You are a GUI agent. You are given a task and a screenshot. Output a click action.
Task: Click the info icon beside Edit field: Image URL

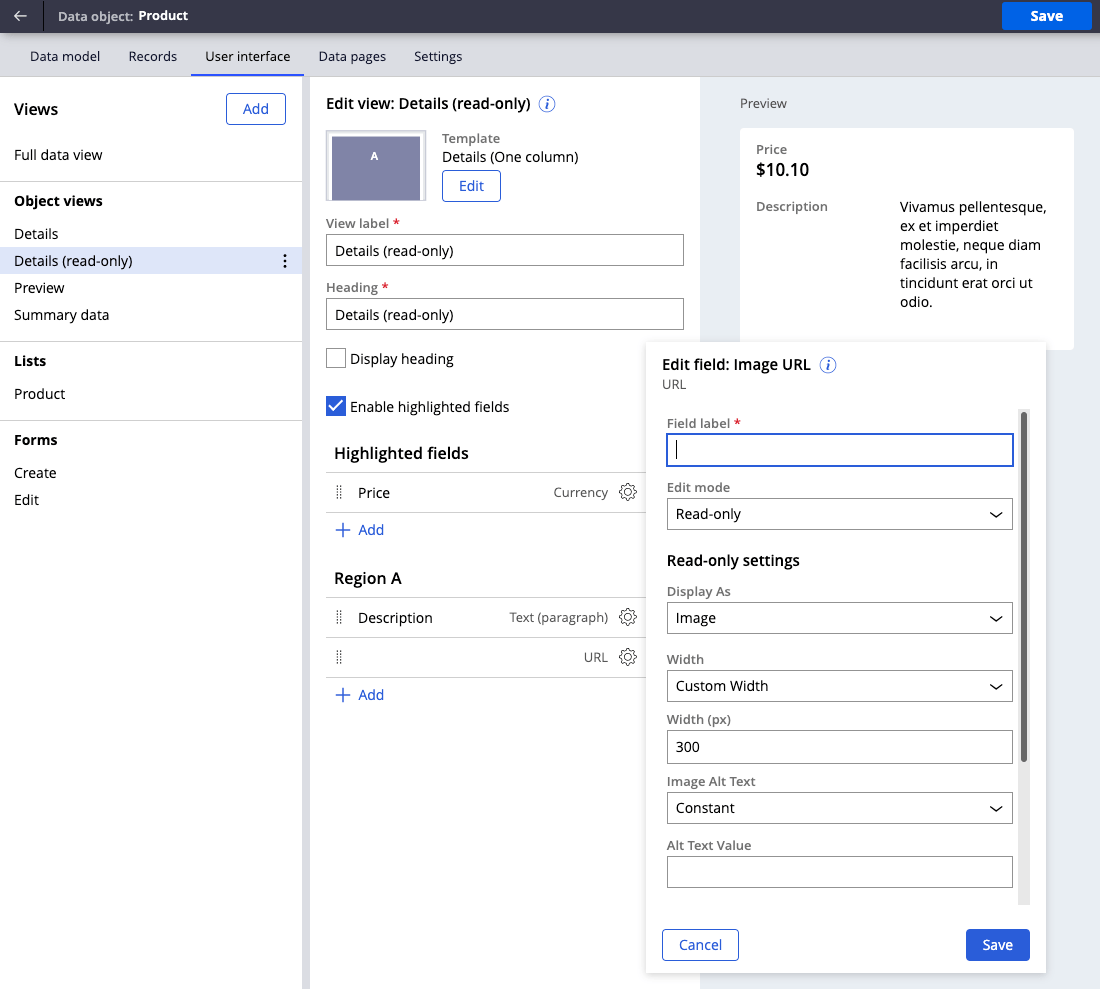(828, 365)
